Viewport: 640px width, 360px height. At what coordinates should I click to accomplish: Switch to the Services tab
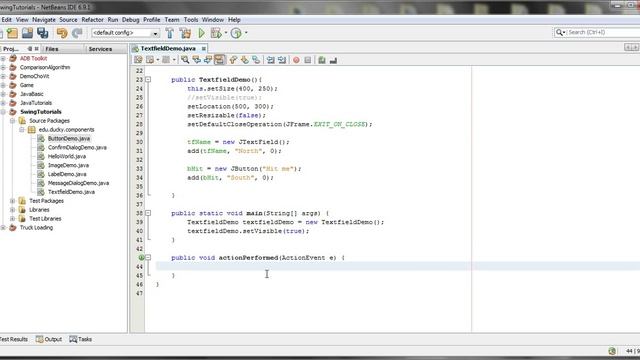point(100,49)
